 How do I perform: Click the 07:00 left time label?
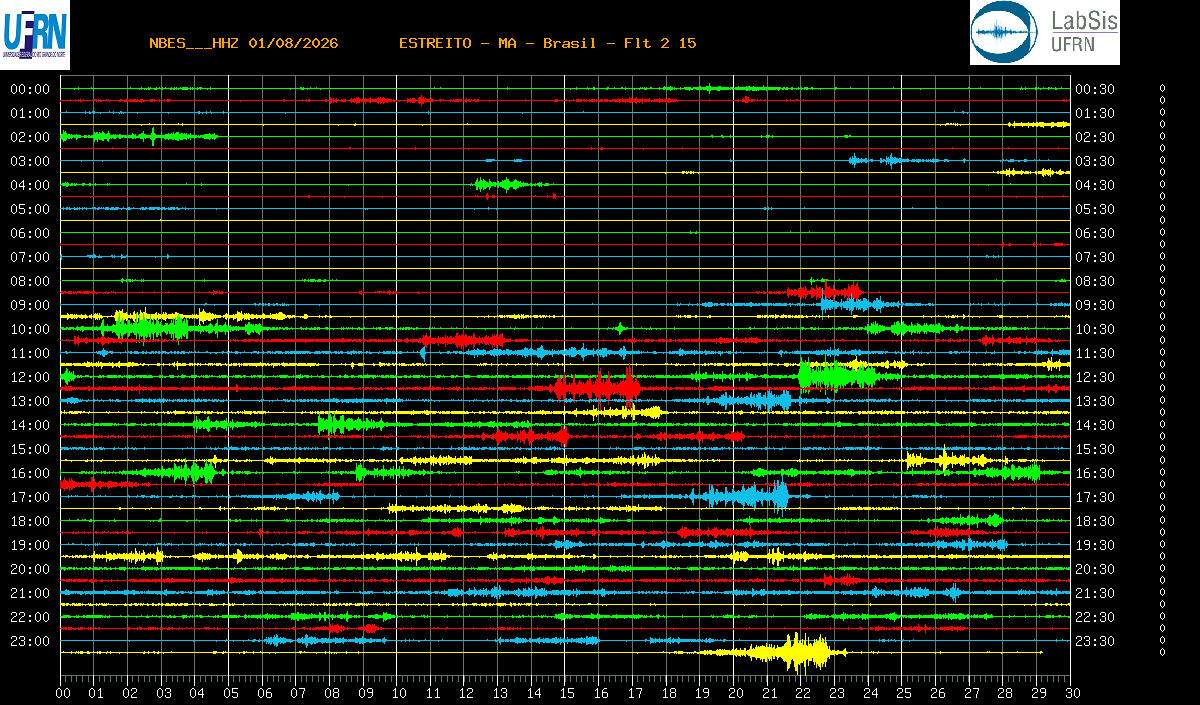pyautogui.click(x=30, y=257)
